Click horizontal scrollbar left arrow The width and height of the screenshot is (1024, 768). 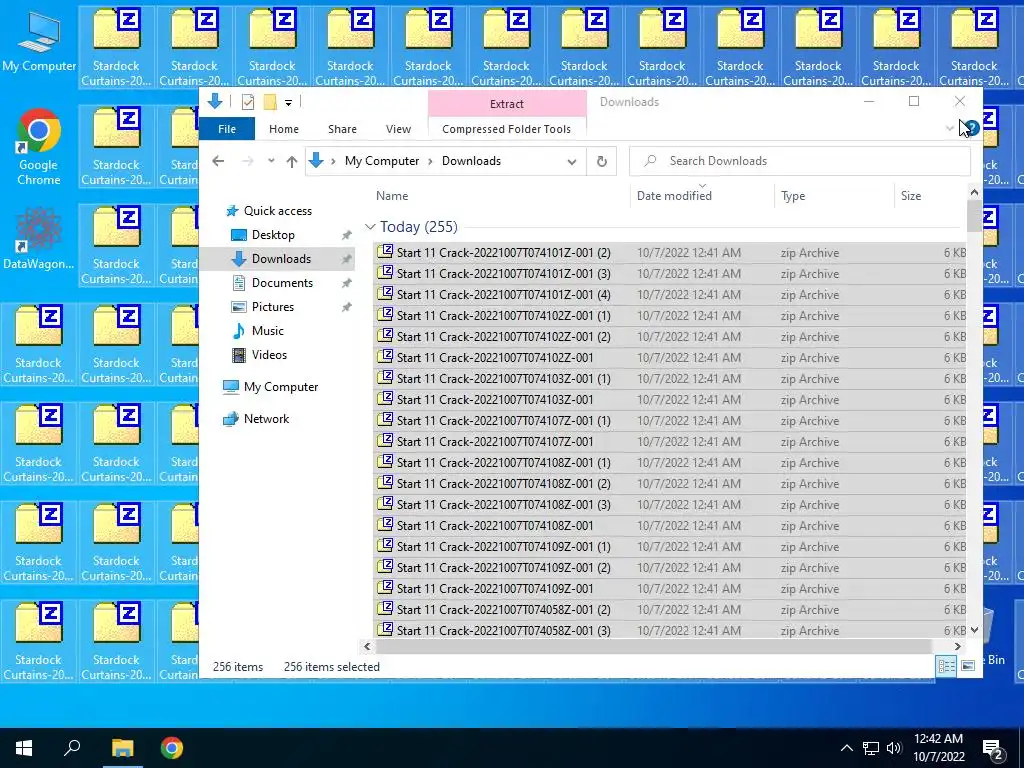[x=367, y=646]
